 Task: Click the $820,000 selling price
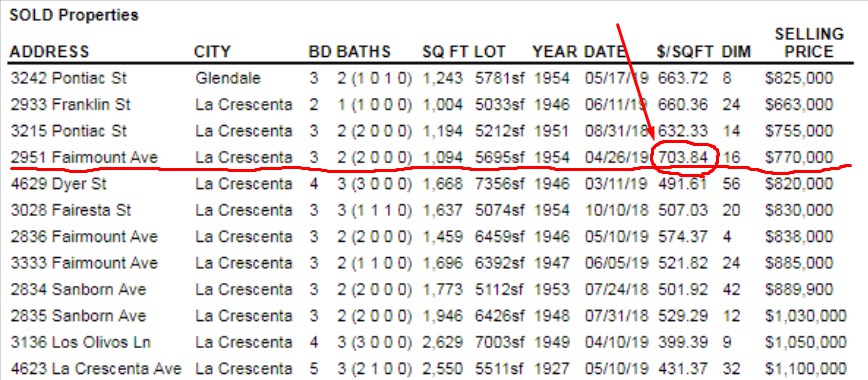(799, 184)
